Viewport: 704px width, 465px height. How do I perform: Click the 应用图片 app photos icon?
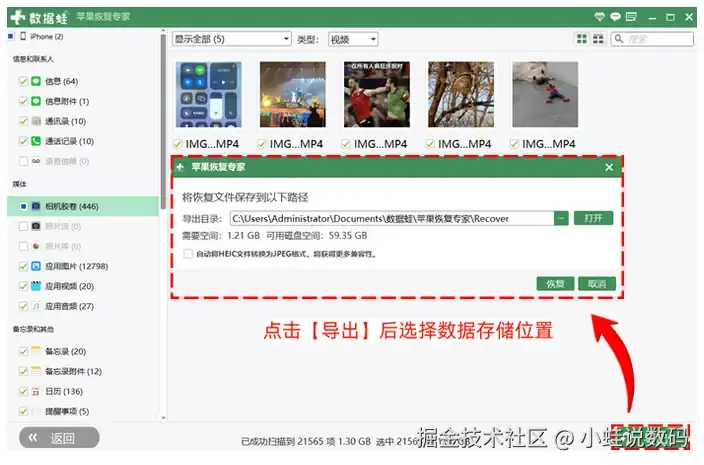coord(36,266)
